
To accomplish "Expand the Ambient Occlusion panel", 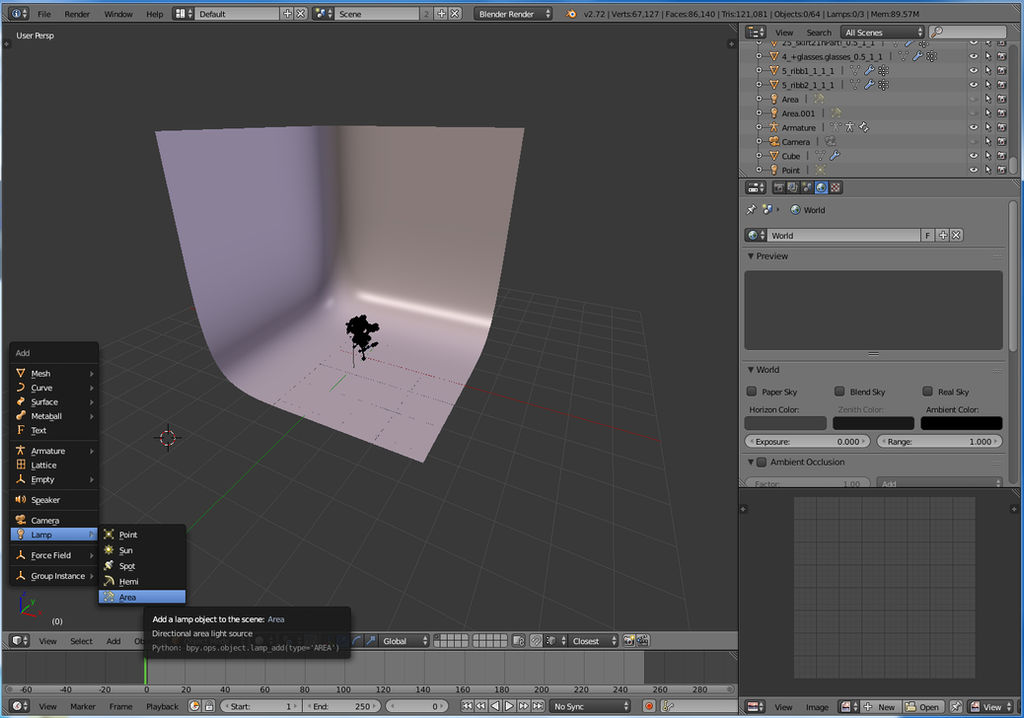I will click(751, 462).
